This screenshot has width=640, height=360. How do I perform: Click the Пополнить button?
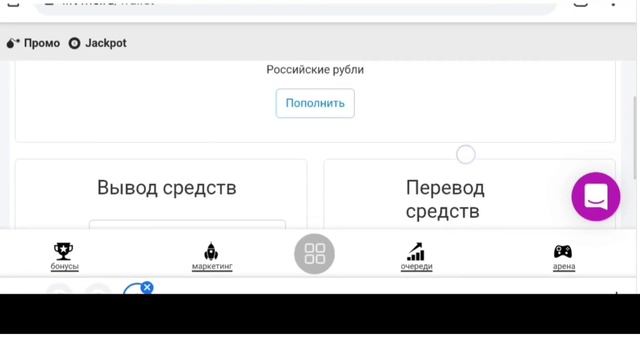click(315, 103)
